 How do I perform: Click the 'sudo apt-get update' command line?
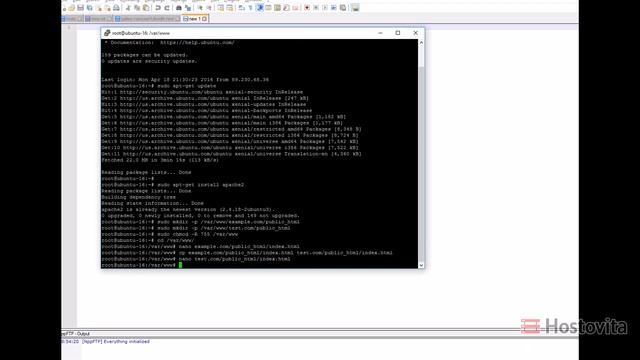[159, 86]
